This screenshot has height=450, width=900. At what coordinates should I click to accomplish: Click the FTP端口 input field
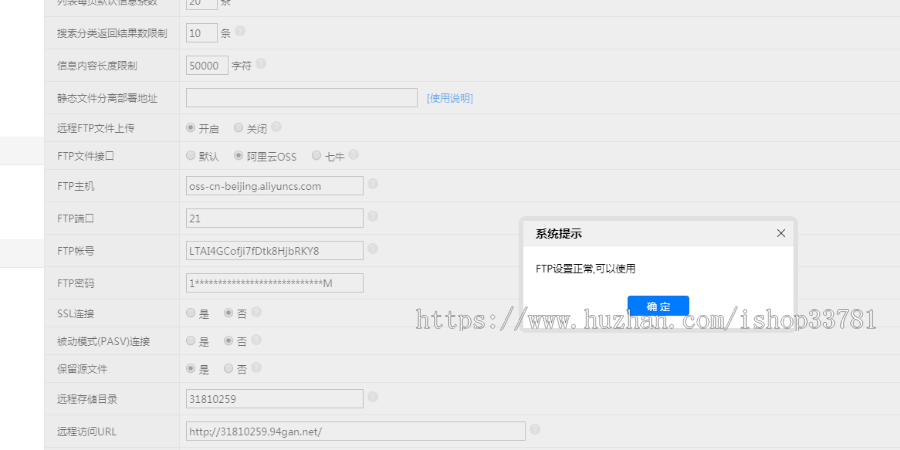[274, 218]
